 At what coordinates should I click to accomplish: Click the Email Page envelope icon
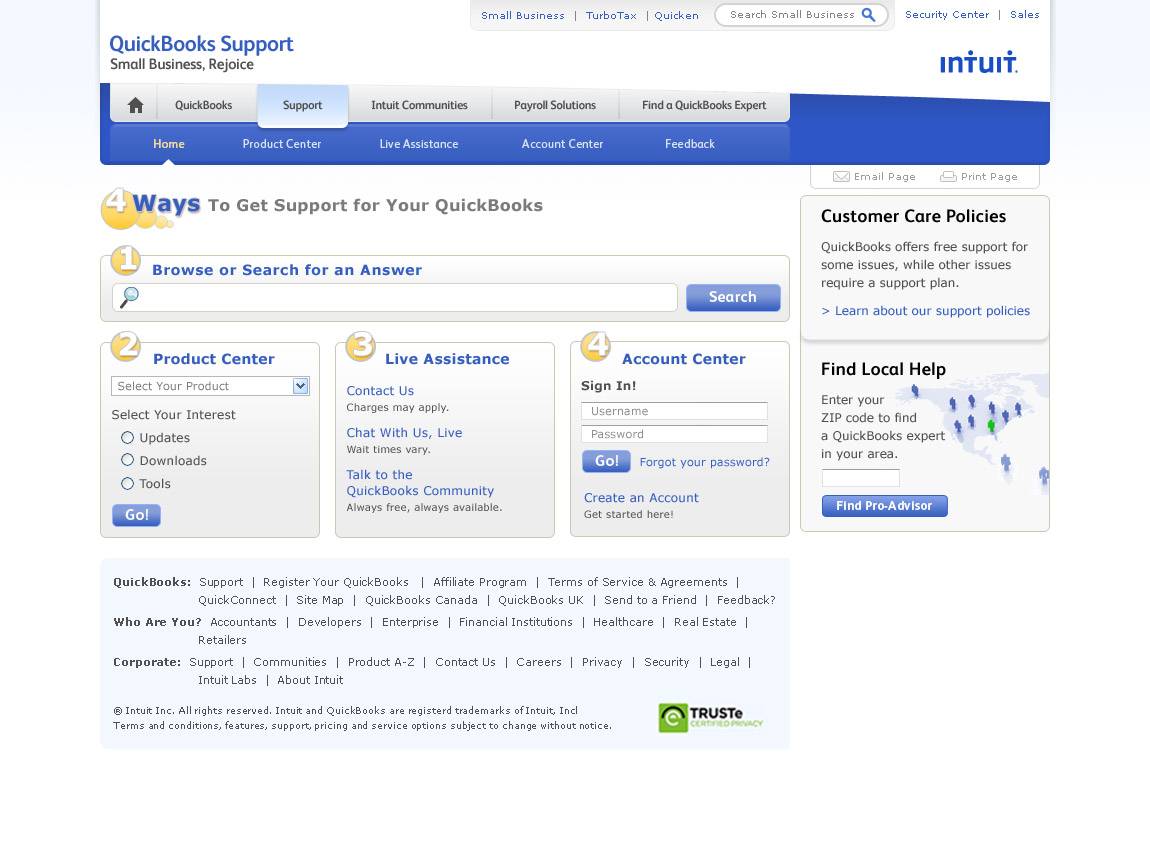pyautogui.click(x=841, y=177)
